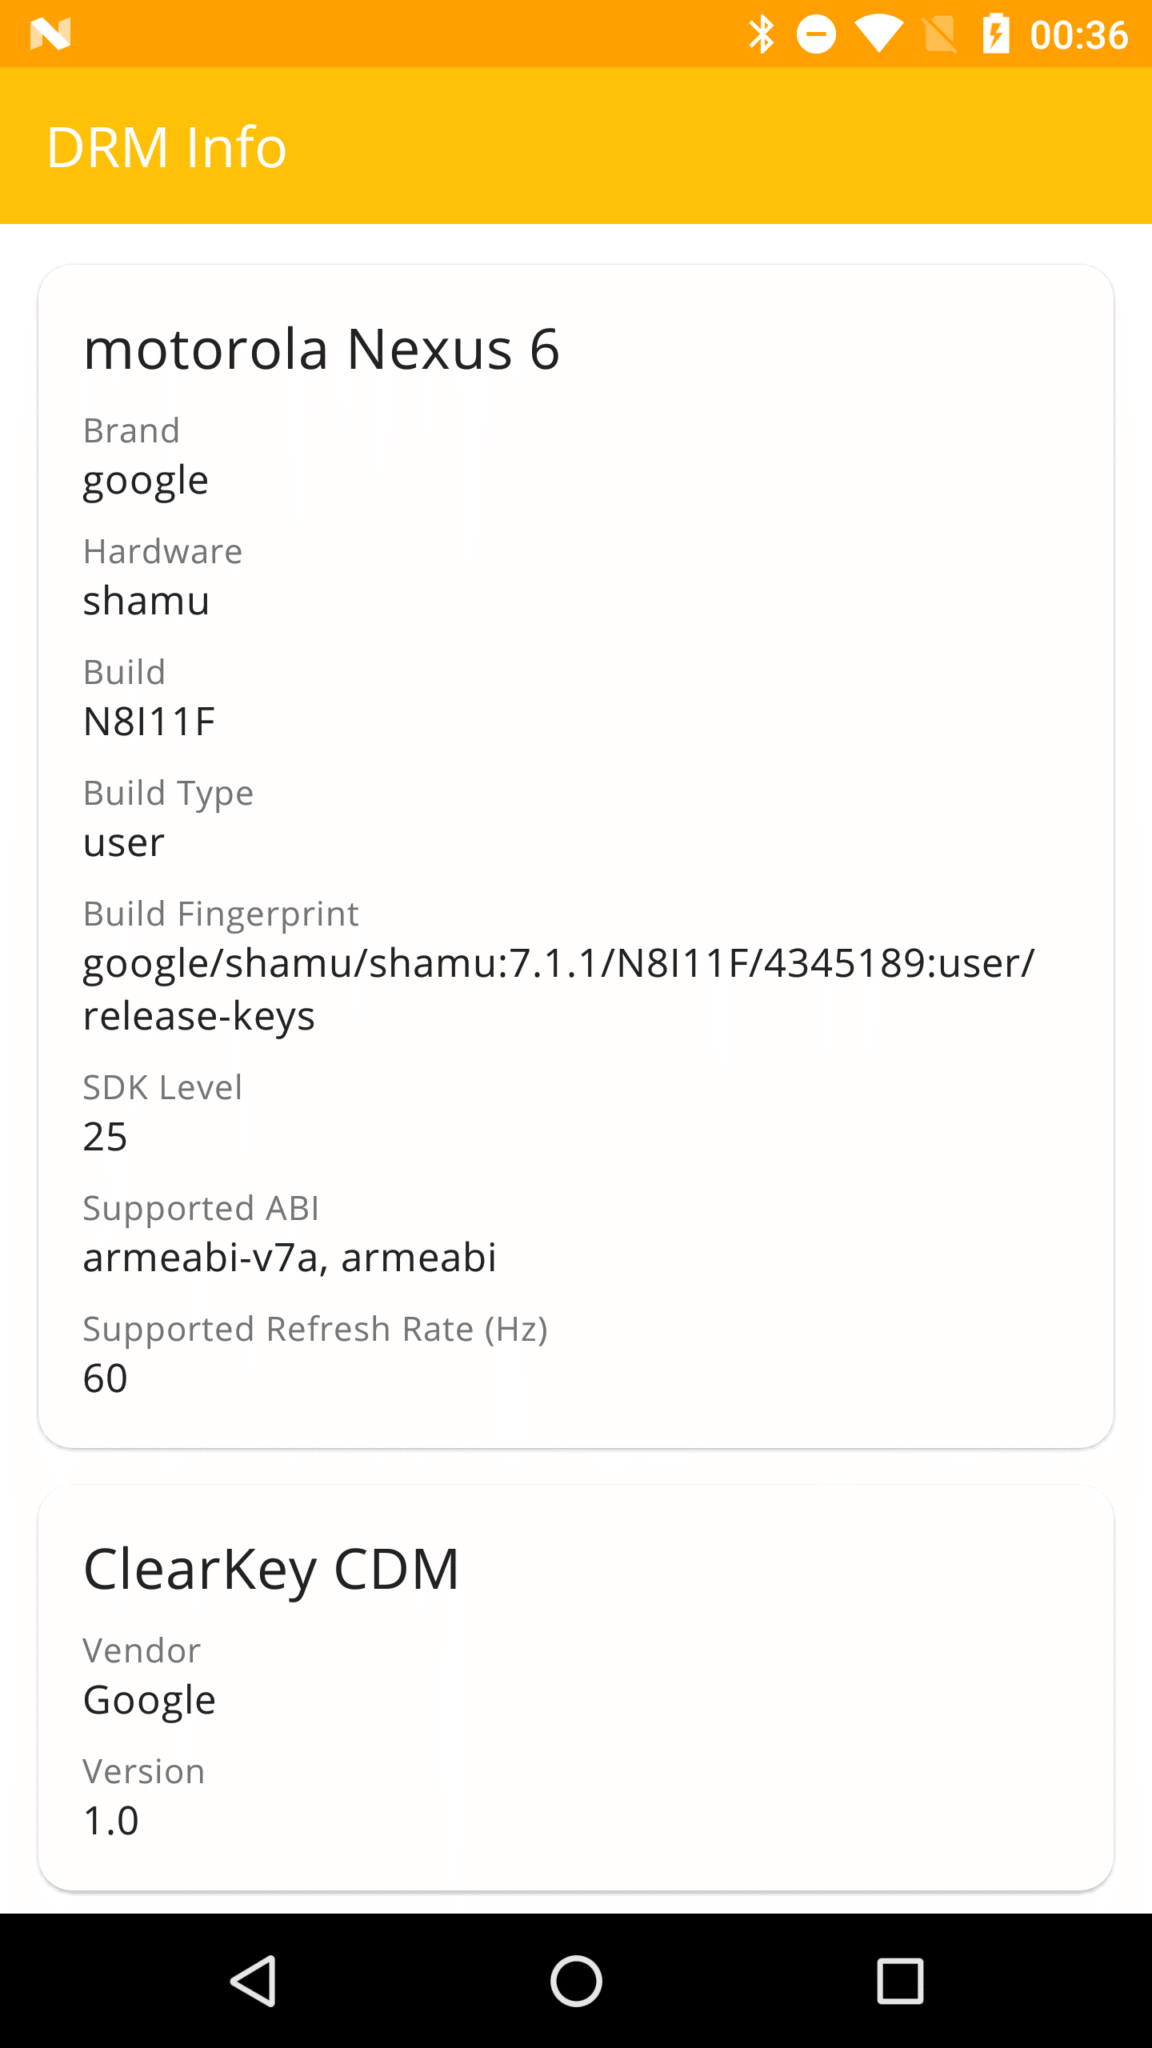This screenshot has height=2048, width=1152.
Task: Tap the DRM Info title
Action: pyautogui.click(x=167, y=145)
